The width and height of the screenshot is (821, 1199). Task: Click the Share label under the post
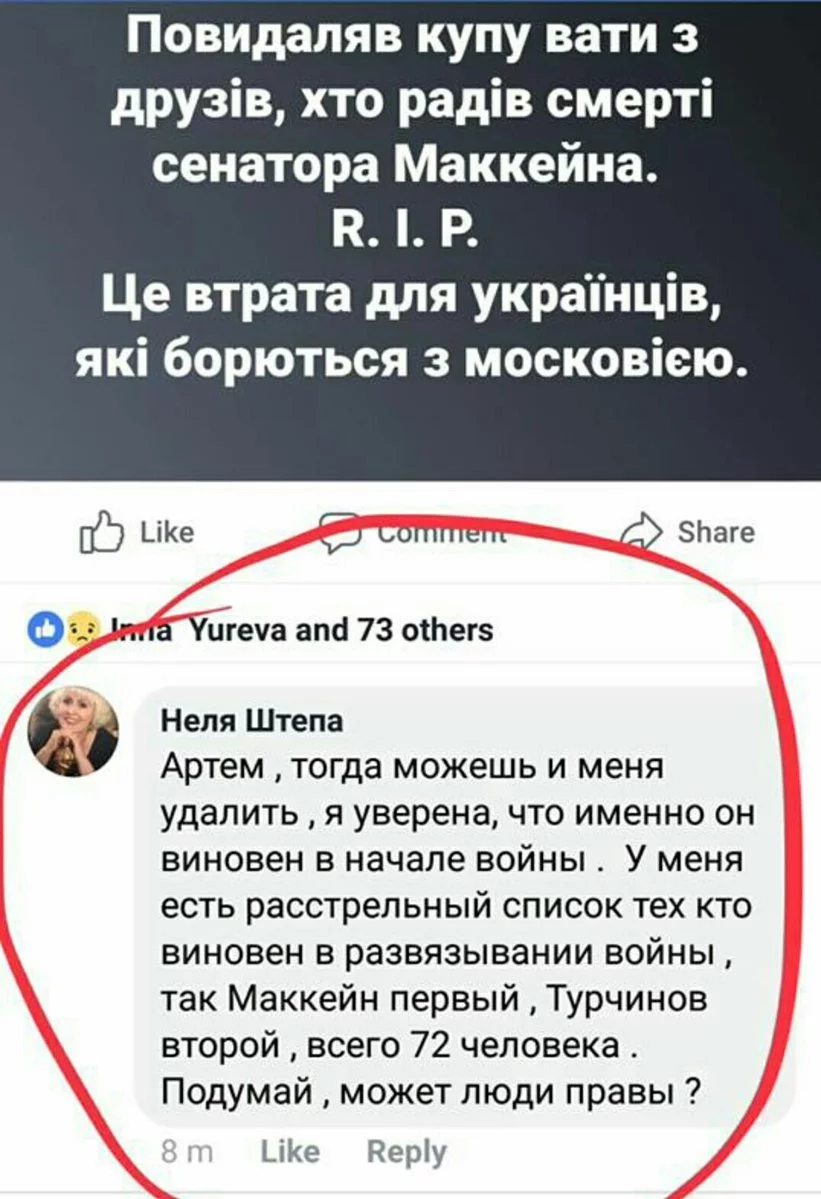point(716,531)
